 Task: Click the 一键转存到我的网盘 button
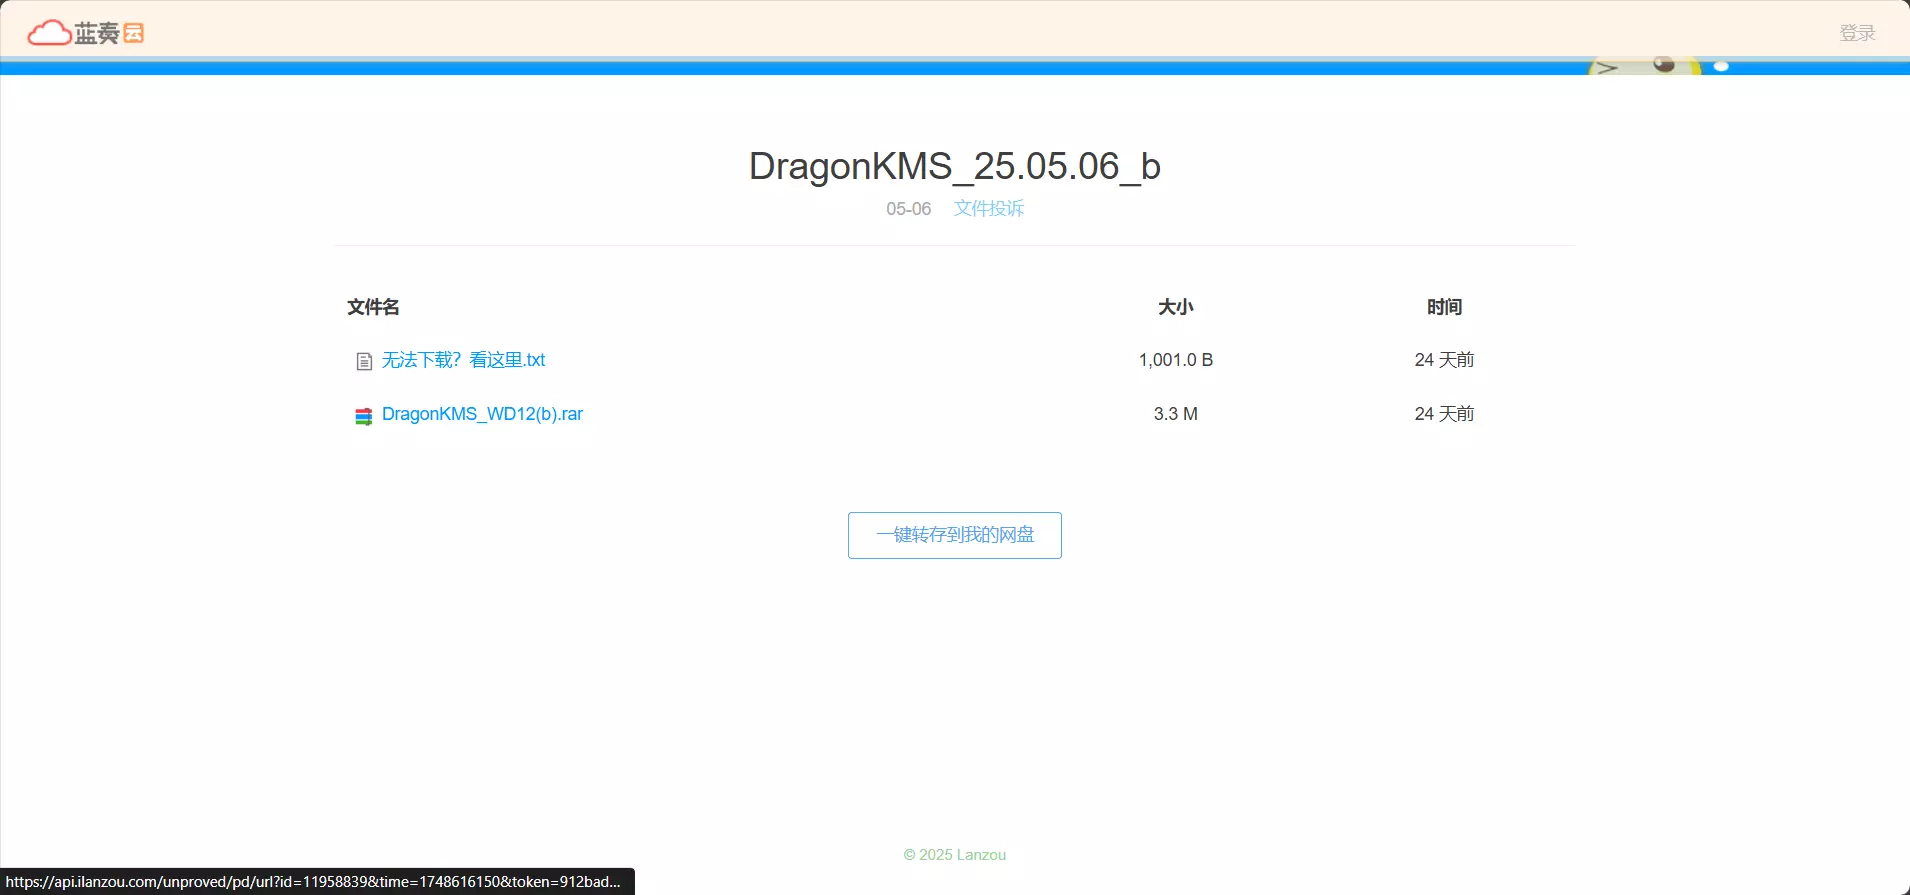point(955,535)
